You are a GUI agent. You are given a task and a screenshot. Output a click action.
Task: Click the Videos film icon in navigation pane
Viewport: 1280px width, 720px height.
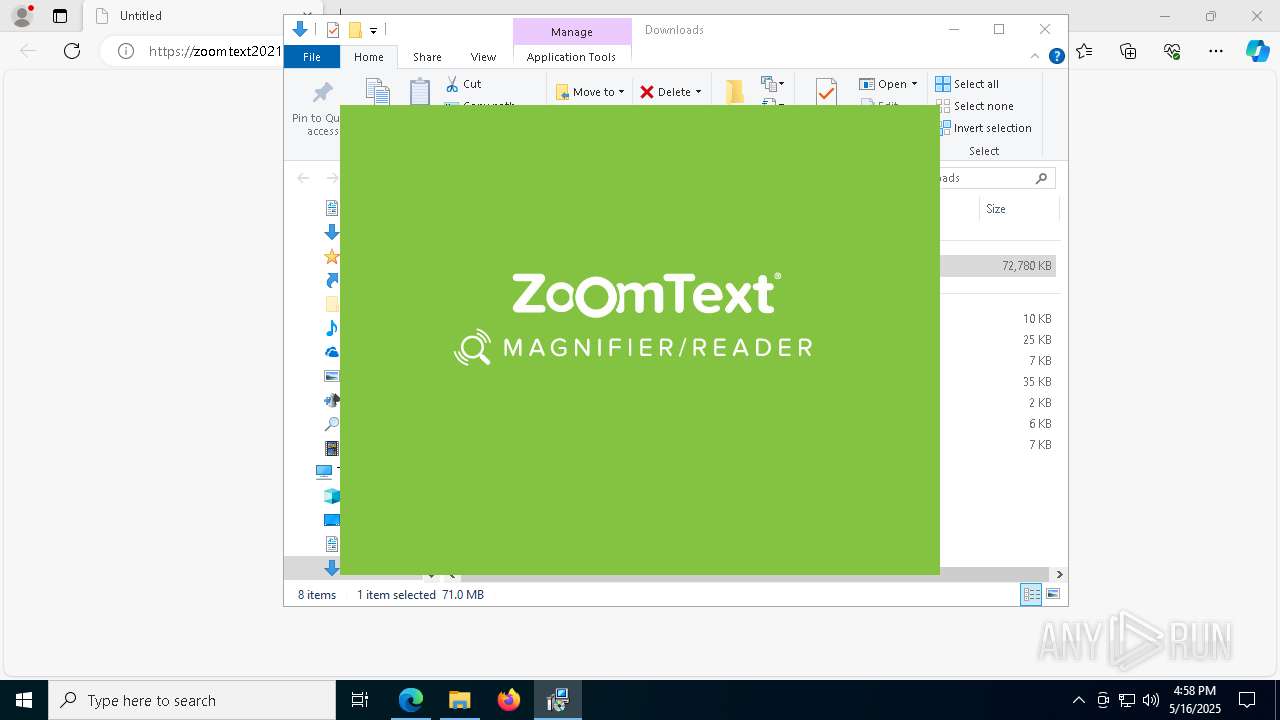click(x=332, y=449)
